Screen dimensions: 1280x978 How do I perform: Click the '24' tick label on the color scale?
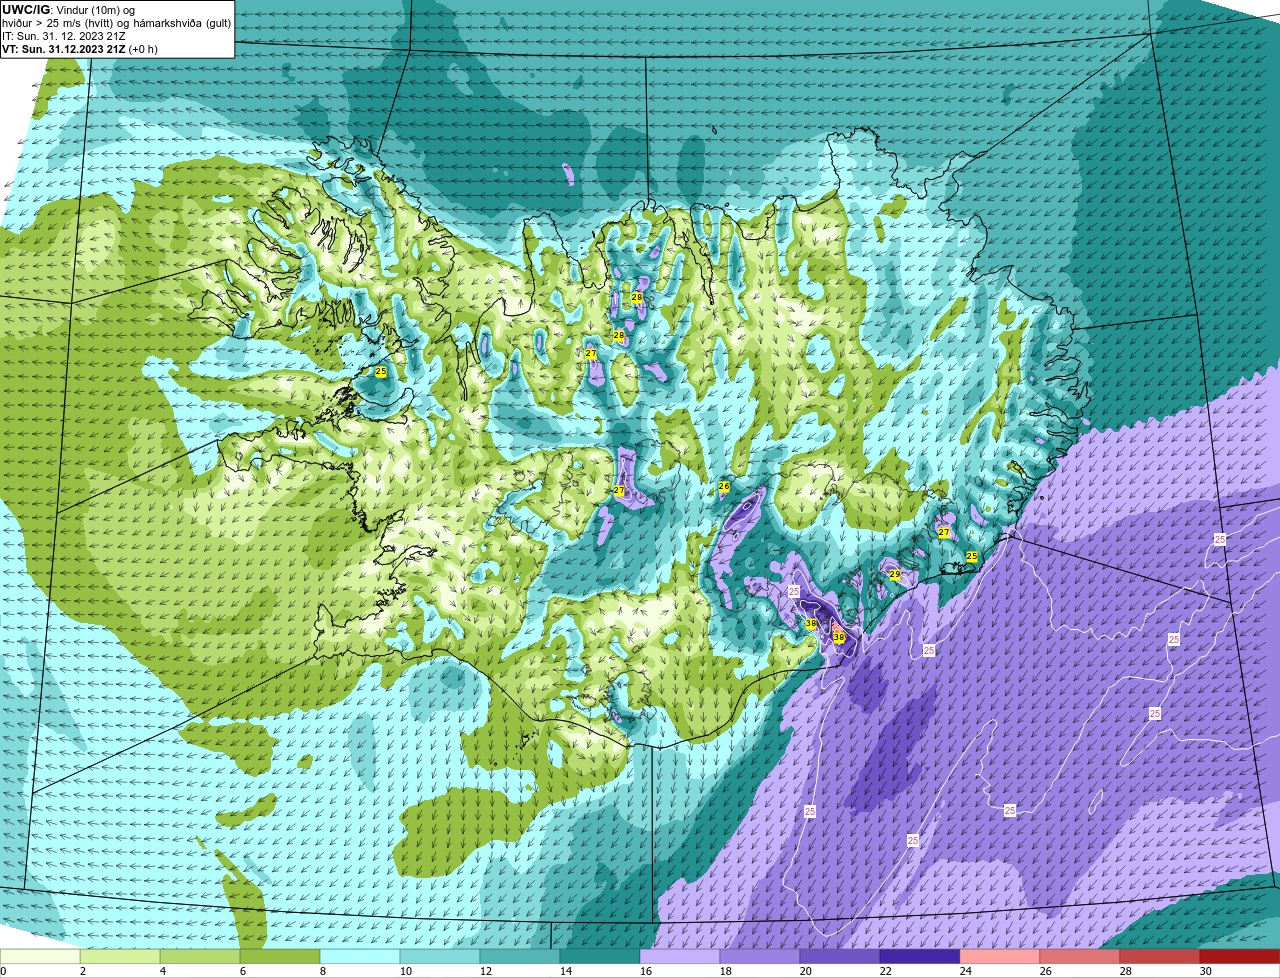[x=965, y=971]
